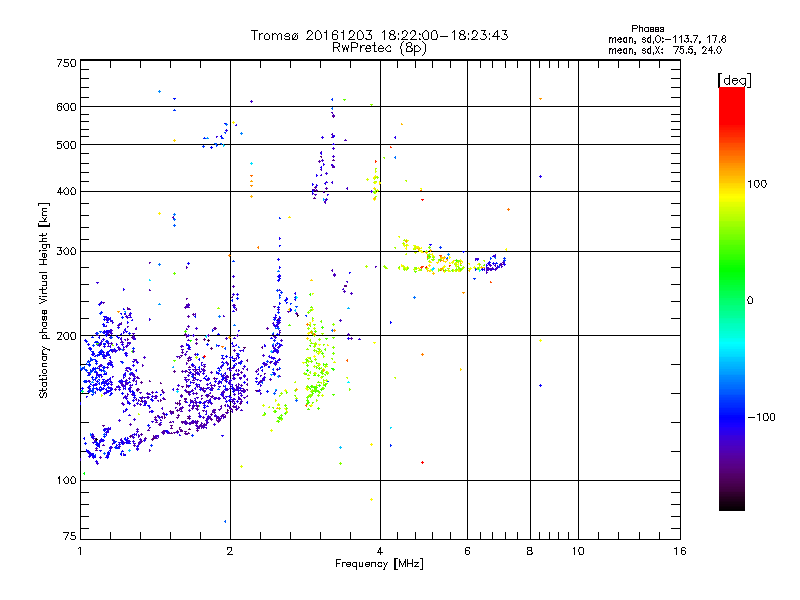Click the y-axis label '200'
800x600 pixels.
66,336
